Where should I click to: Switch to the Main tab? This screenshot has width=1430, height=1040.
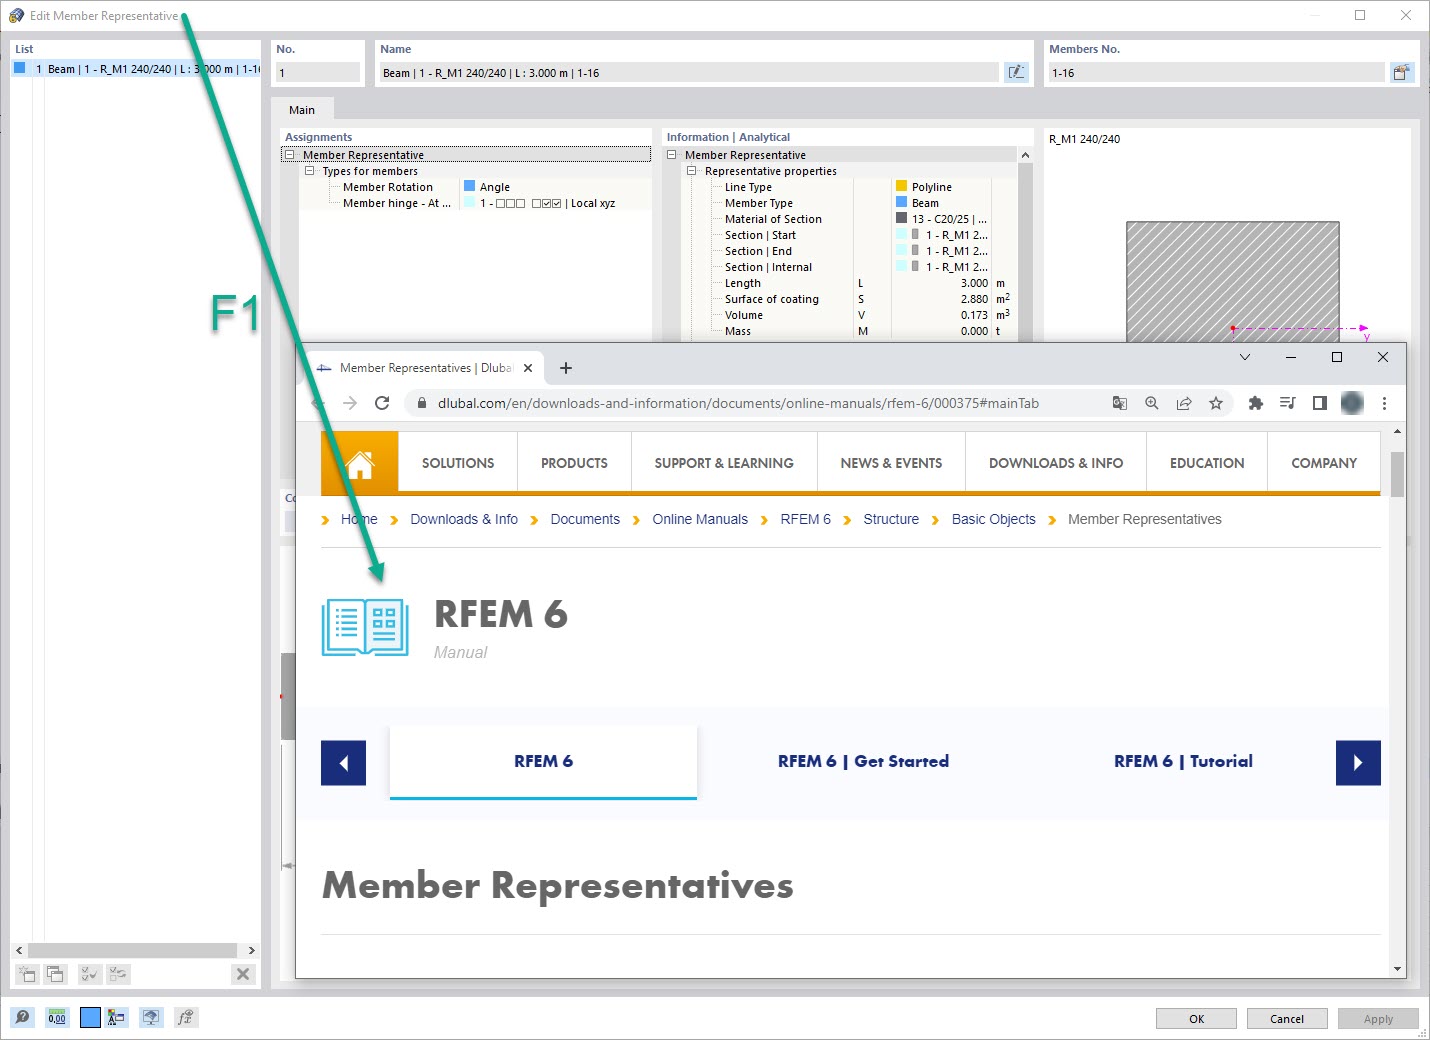[x=302, y=110]
